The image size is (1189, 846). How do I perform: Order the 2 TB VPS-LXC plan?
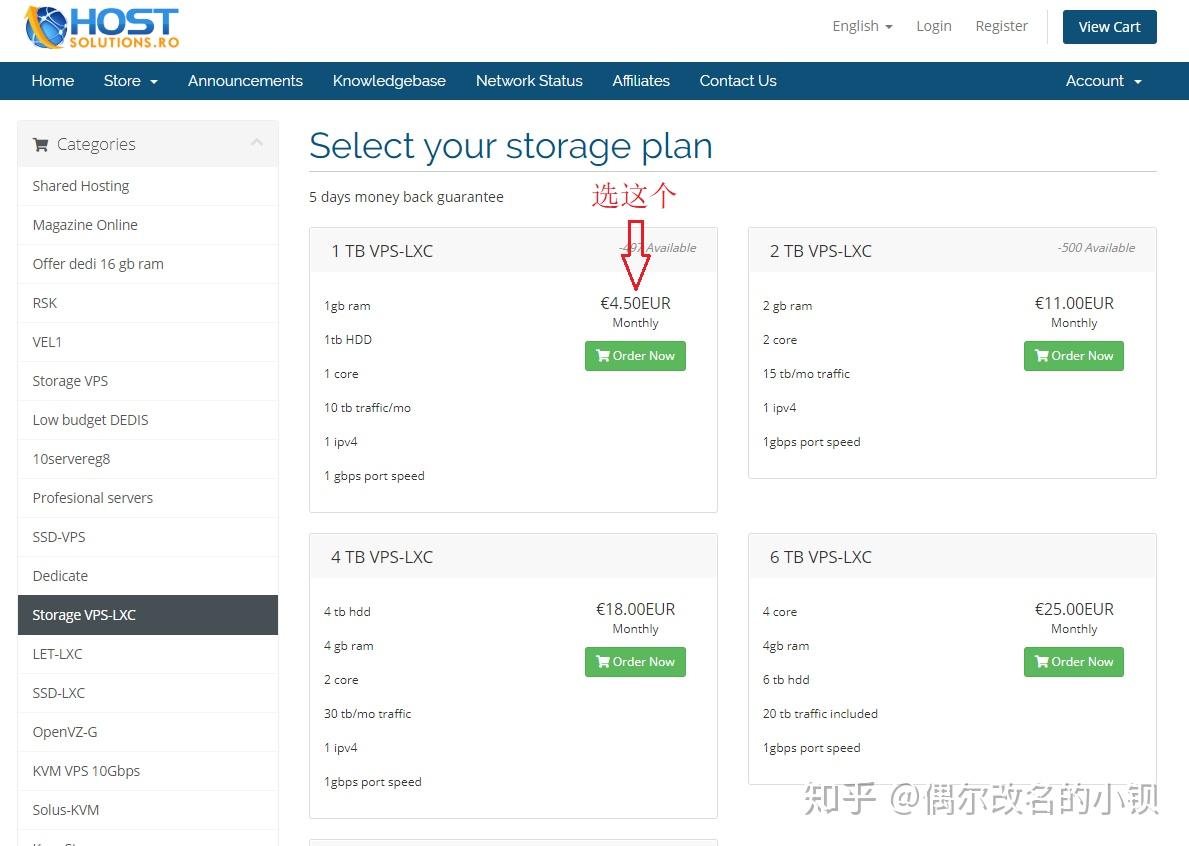click(x=1073, y=356)
